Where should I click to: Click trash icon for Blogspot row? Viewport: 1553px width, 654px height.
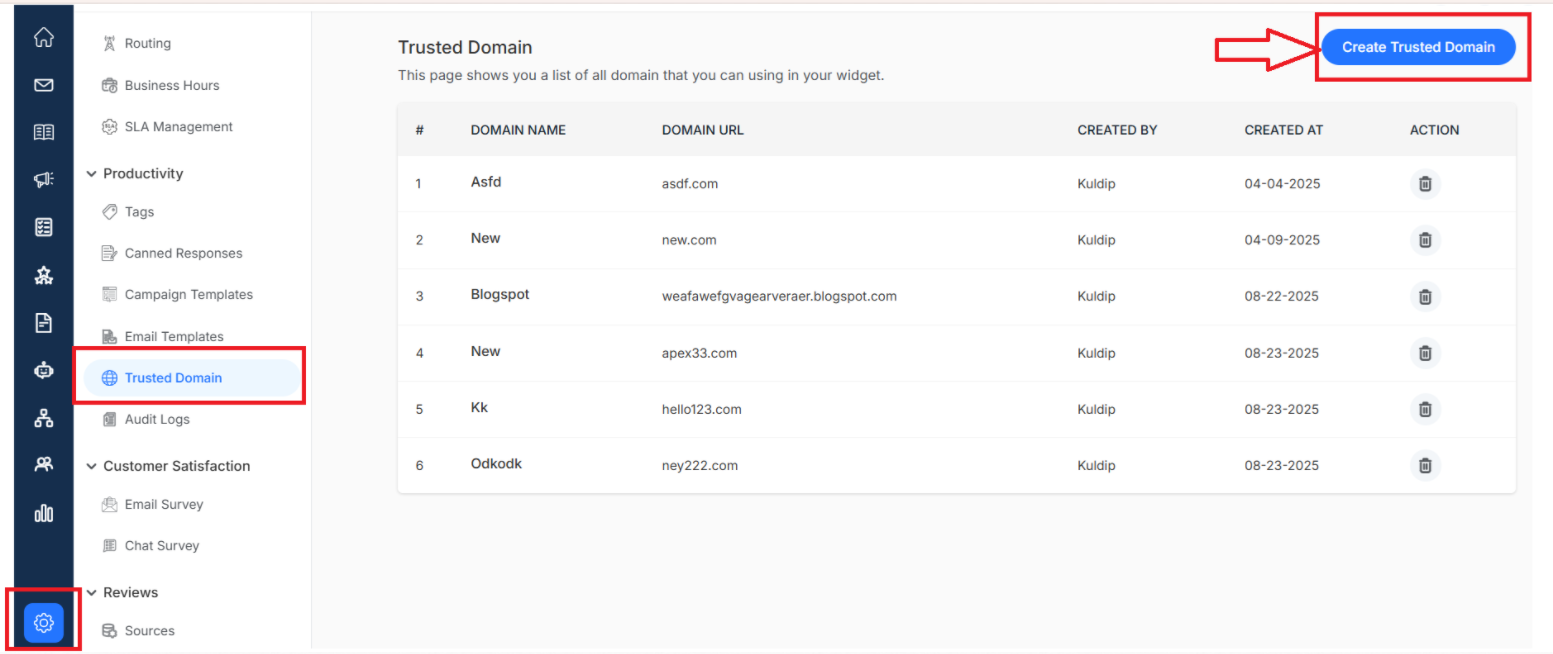1425,297
